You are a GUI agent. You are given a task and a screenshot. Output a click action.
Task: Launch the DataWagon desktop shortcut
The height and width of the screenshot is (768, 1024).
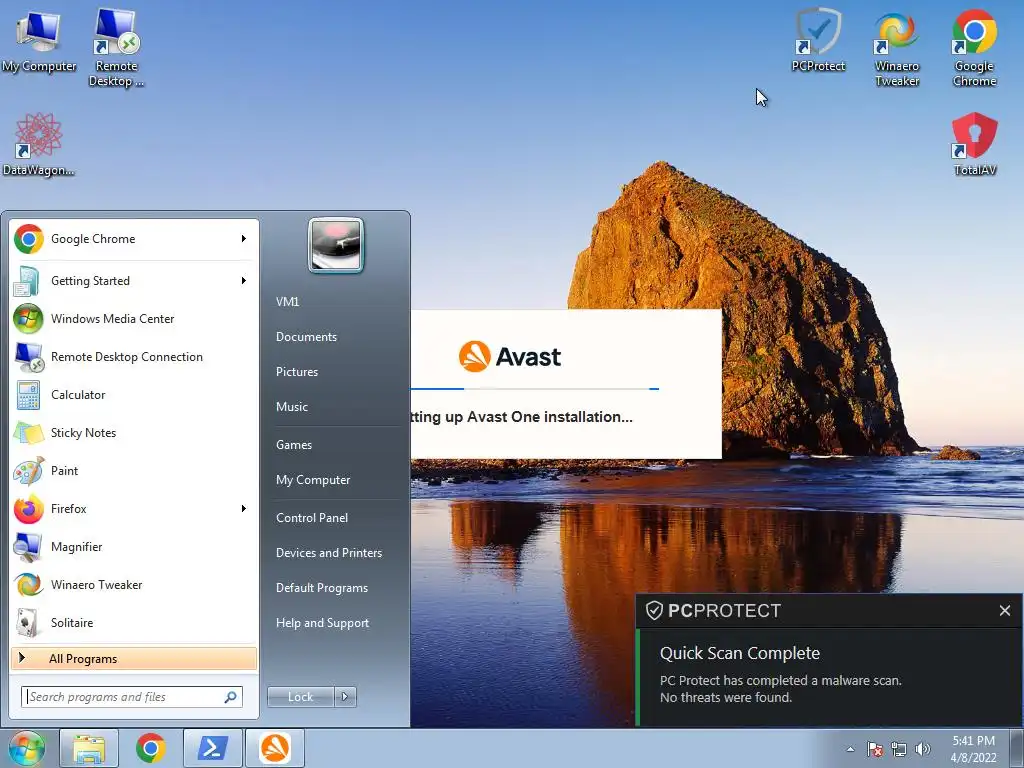click(x=38, y=144)
